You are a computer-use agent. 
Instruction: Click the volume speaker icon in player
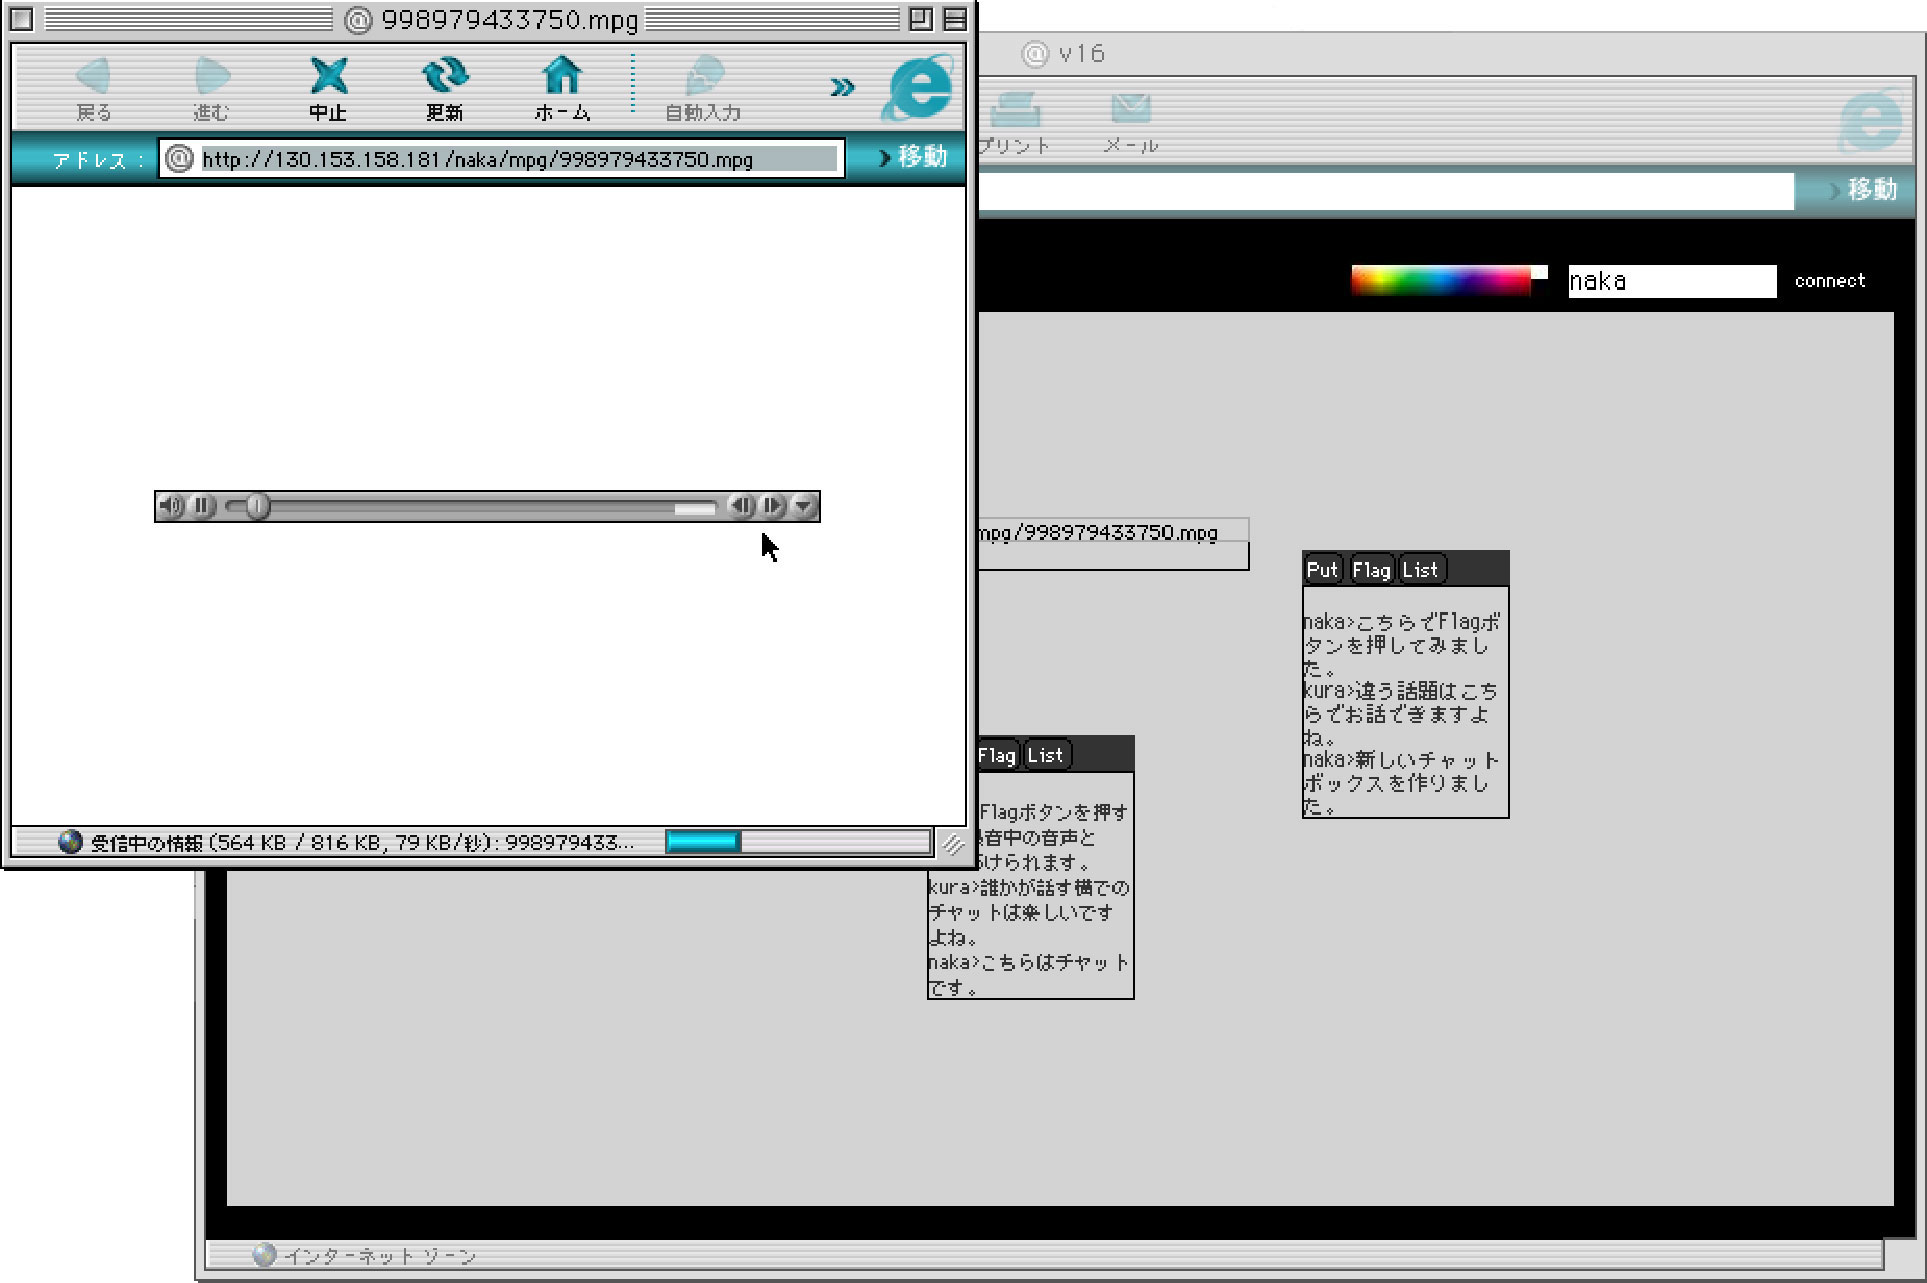click(172, 507)
